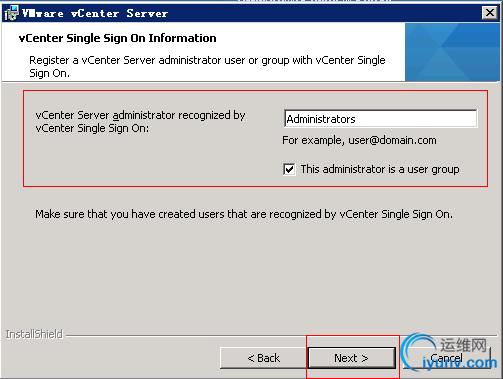Click the InstallShield label

click(34, 334)
